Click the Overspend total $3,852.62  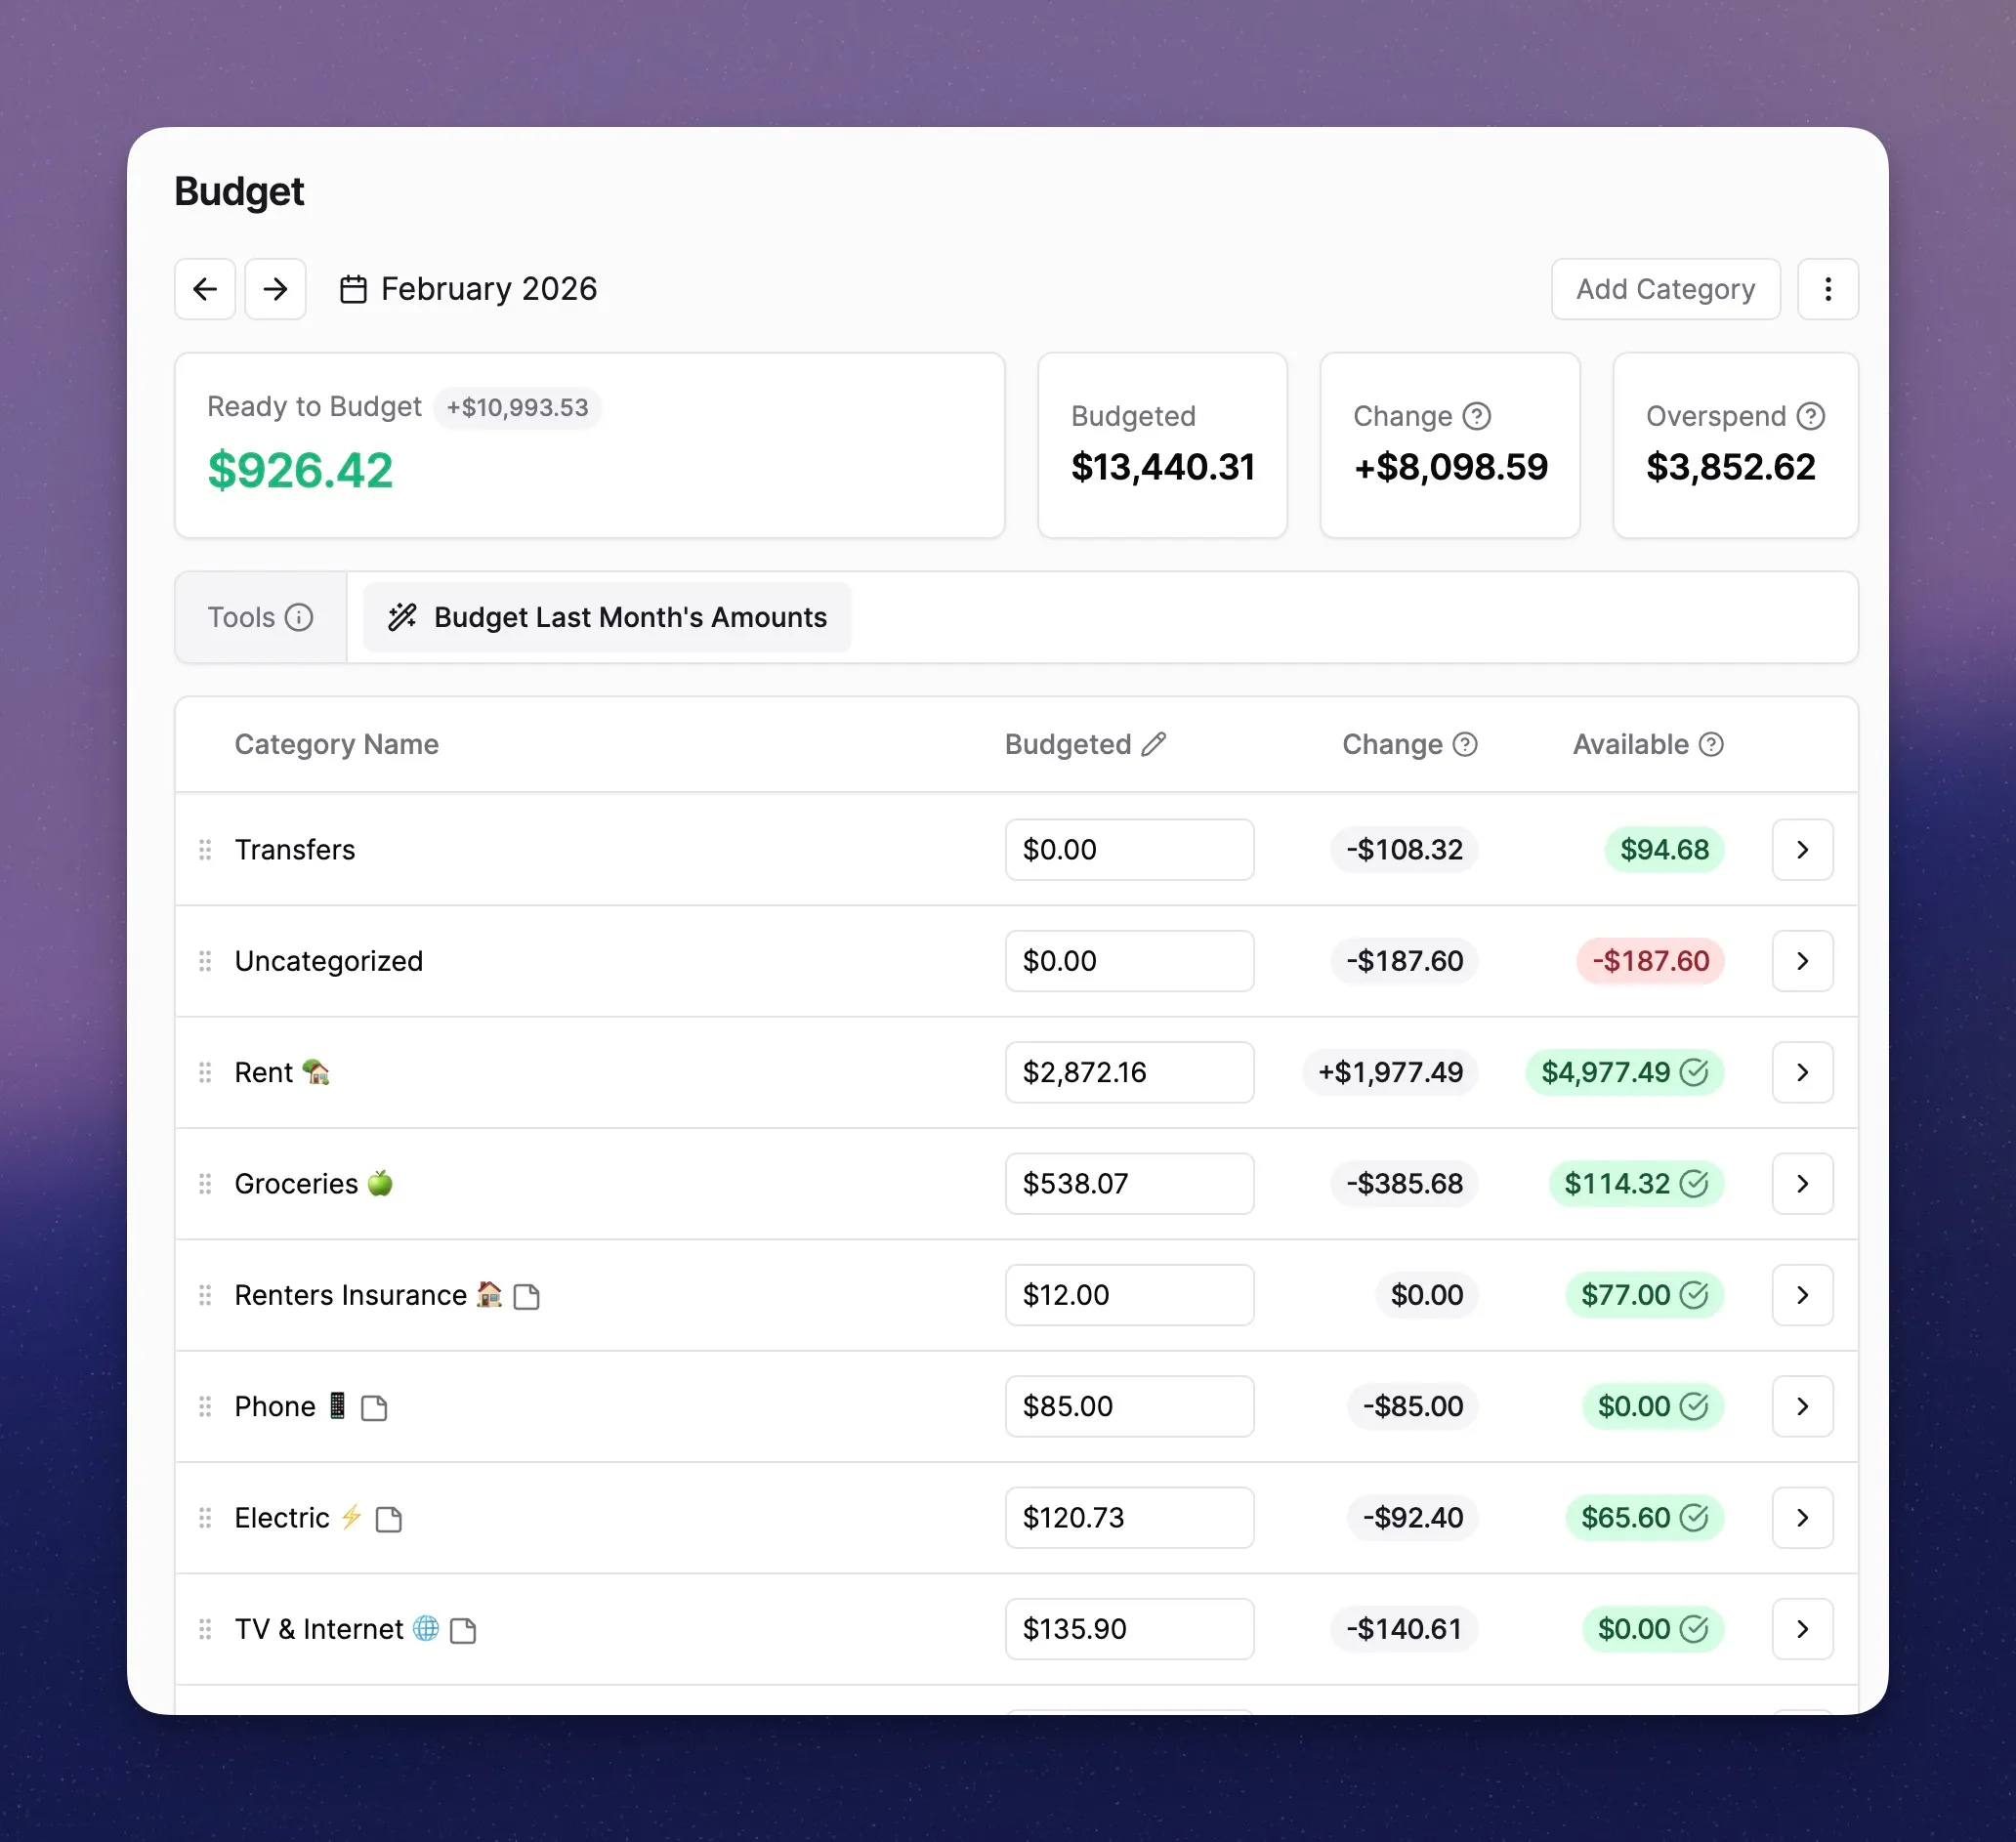1730,467
